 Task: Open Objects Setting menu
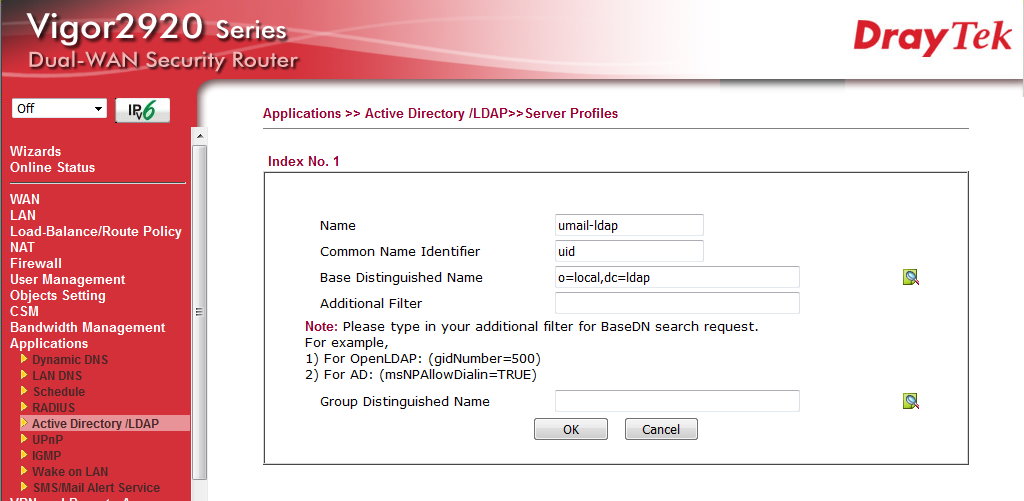click(57, 295)
